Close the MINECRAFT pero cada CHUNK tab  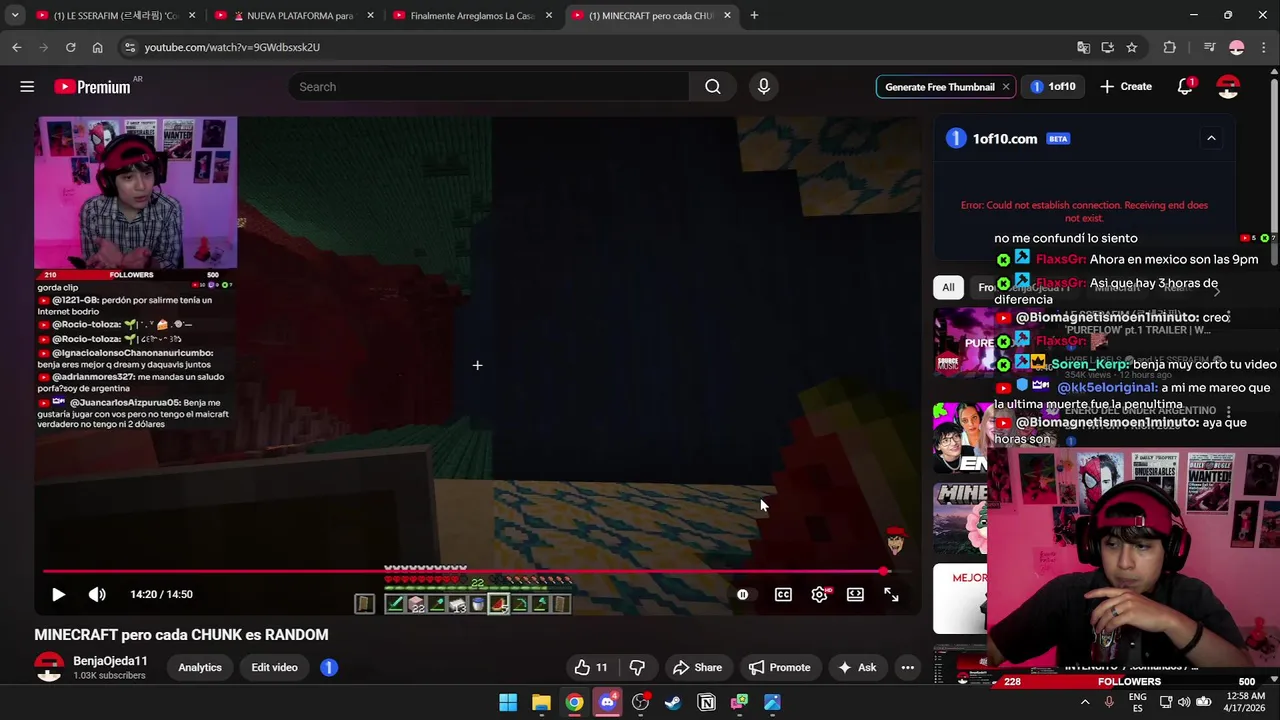pos(727,16)
